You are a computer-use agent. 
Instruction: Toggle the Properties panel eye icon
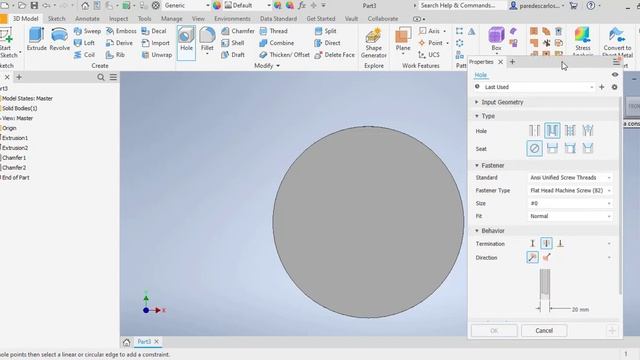coord(615,75)
